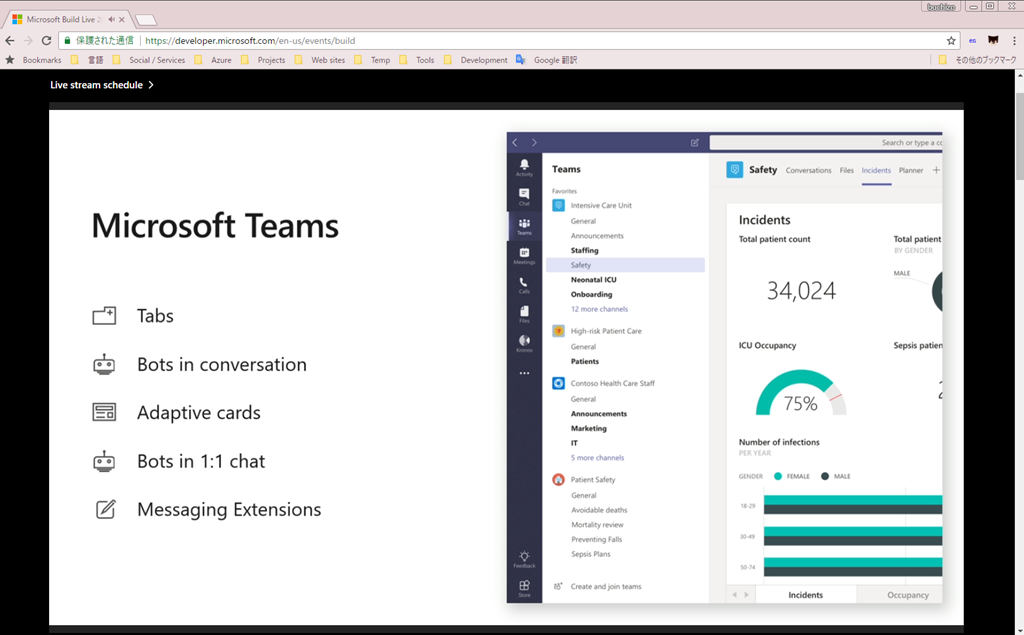Select the Meetings calendar icon
The image size is (1024, 635).
[x=524, y=254]
